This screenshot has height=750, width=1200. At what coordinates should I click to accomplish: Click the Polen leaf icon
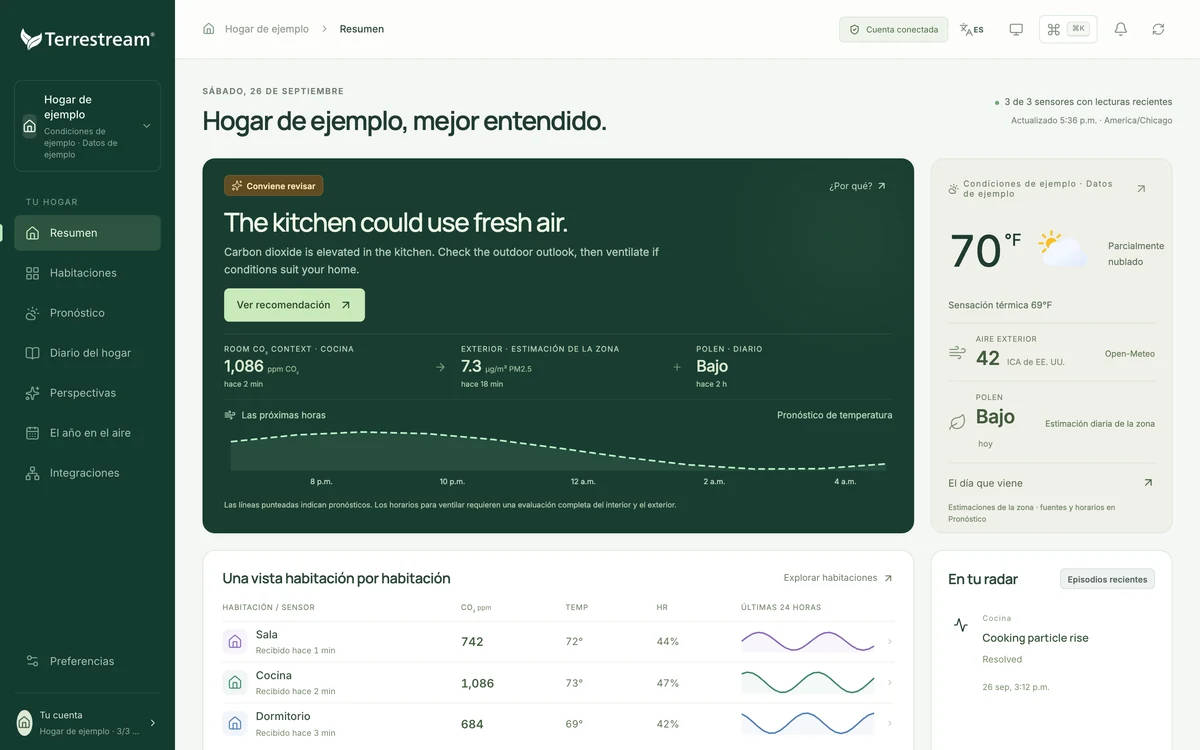[957, 423]
